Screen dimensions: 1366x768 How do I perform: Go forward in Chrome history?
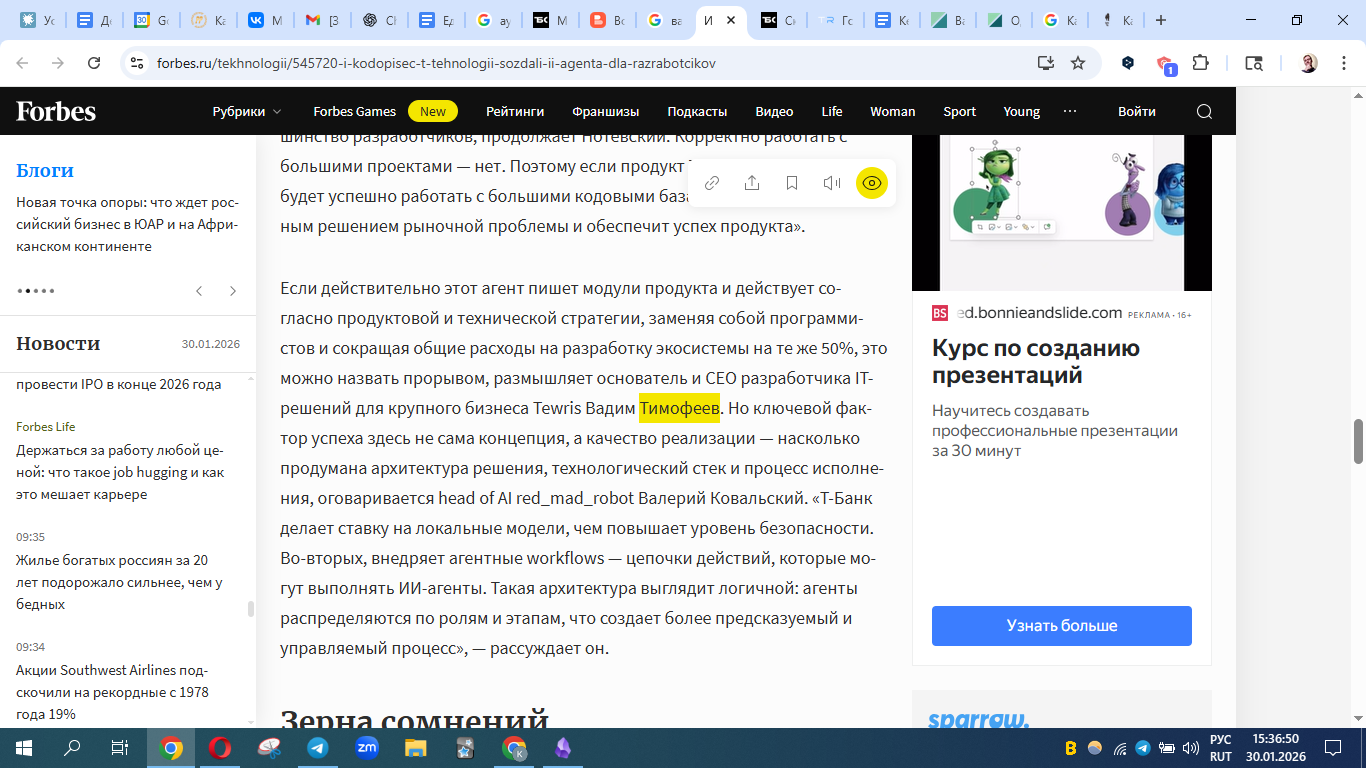58,63
